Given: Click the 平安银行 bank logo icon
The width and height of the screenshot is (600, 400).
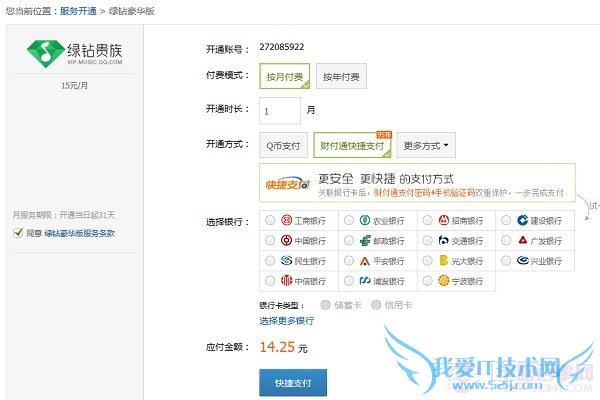Looking at the screenshot, I should [x=365, y=261].
